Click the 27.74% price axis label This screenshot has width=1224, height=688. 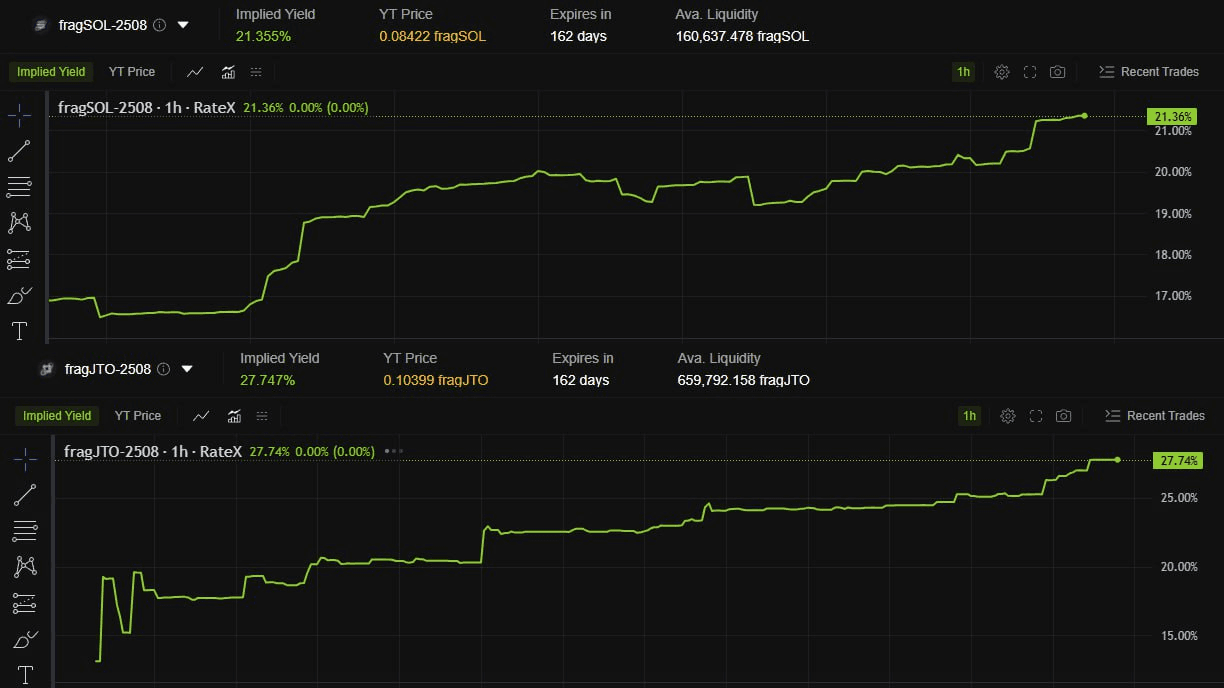click(1177, 460)
